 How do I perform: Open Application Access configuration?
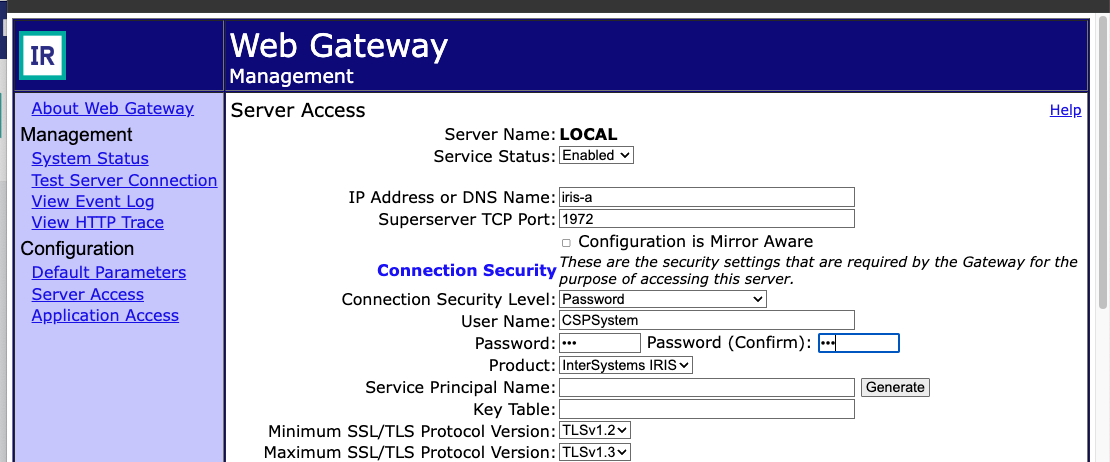point(105,315)
